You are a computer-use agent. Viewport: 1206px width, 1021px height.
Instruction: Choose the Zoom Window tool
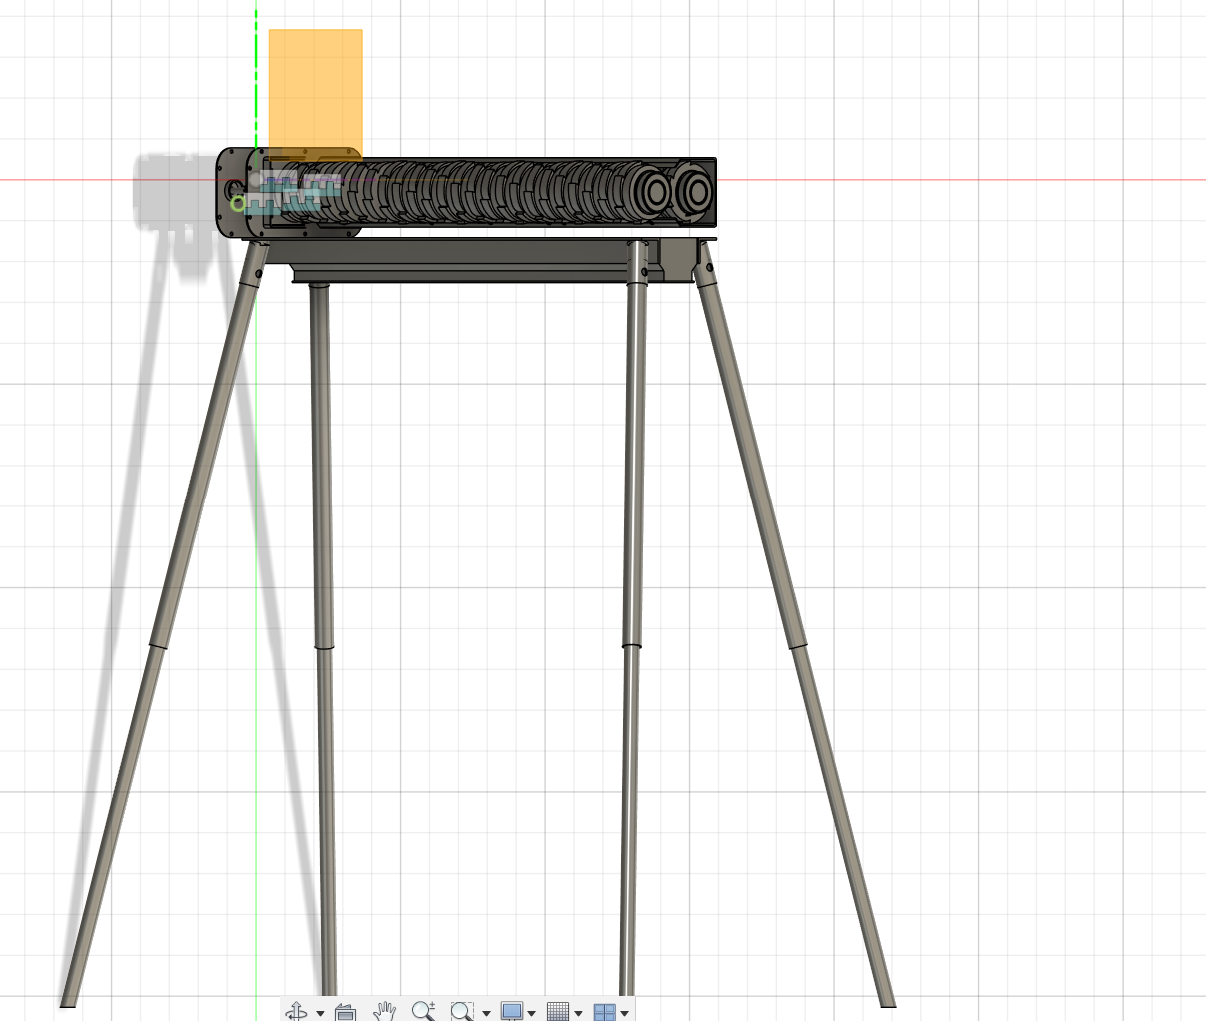pyautogui.click(x=461, y=1011)
